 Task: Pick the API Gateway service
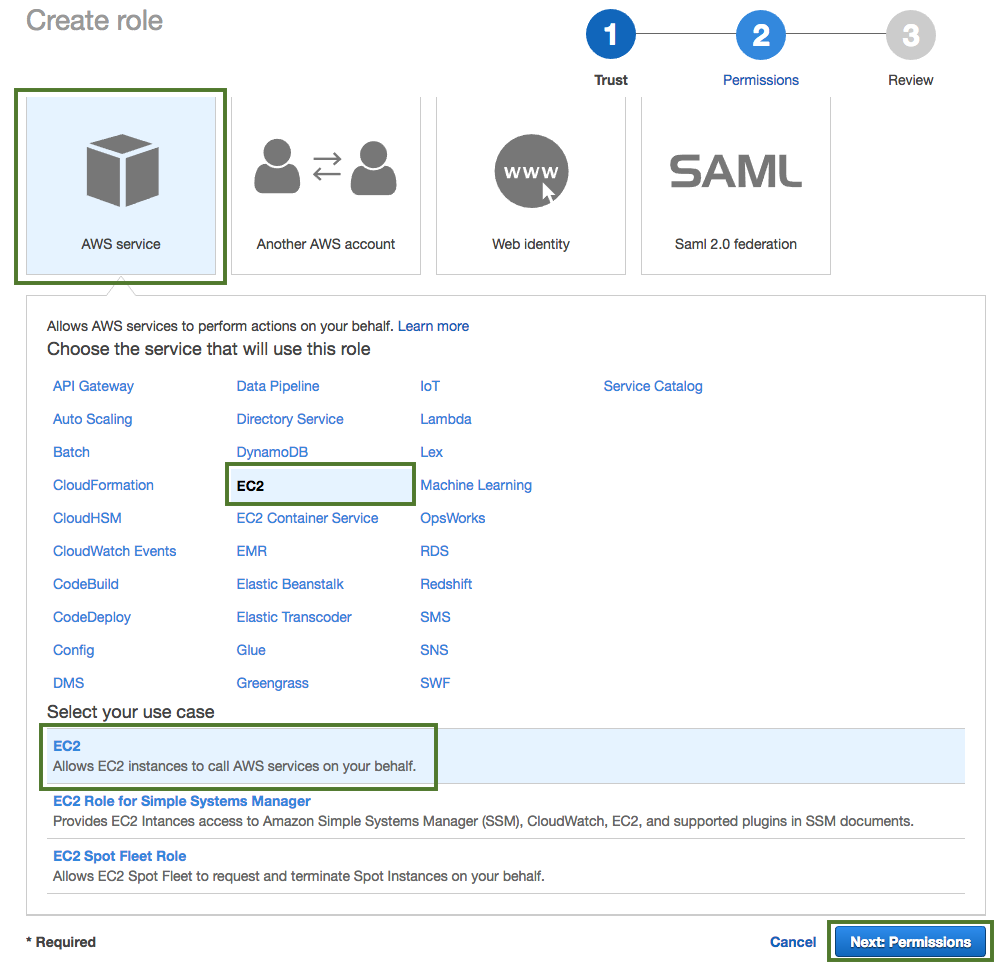pos(93,386)
